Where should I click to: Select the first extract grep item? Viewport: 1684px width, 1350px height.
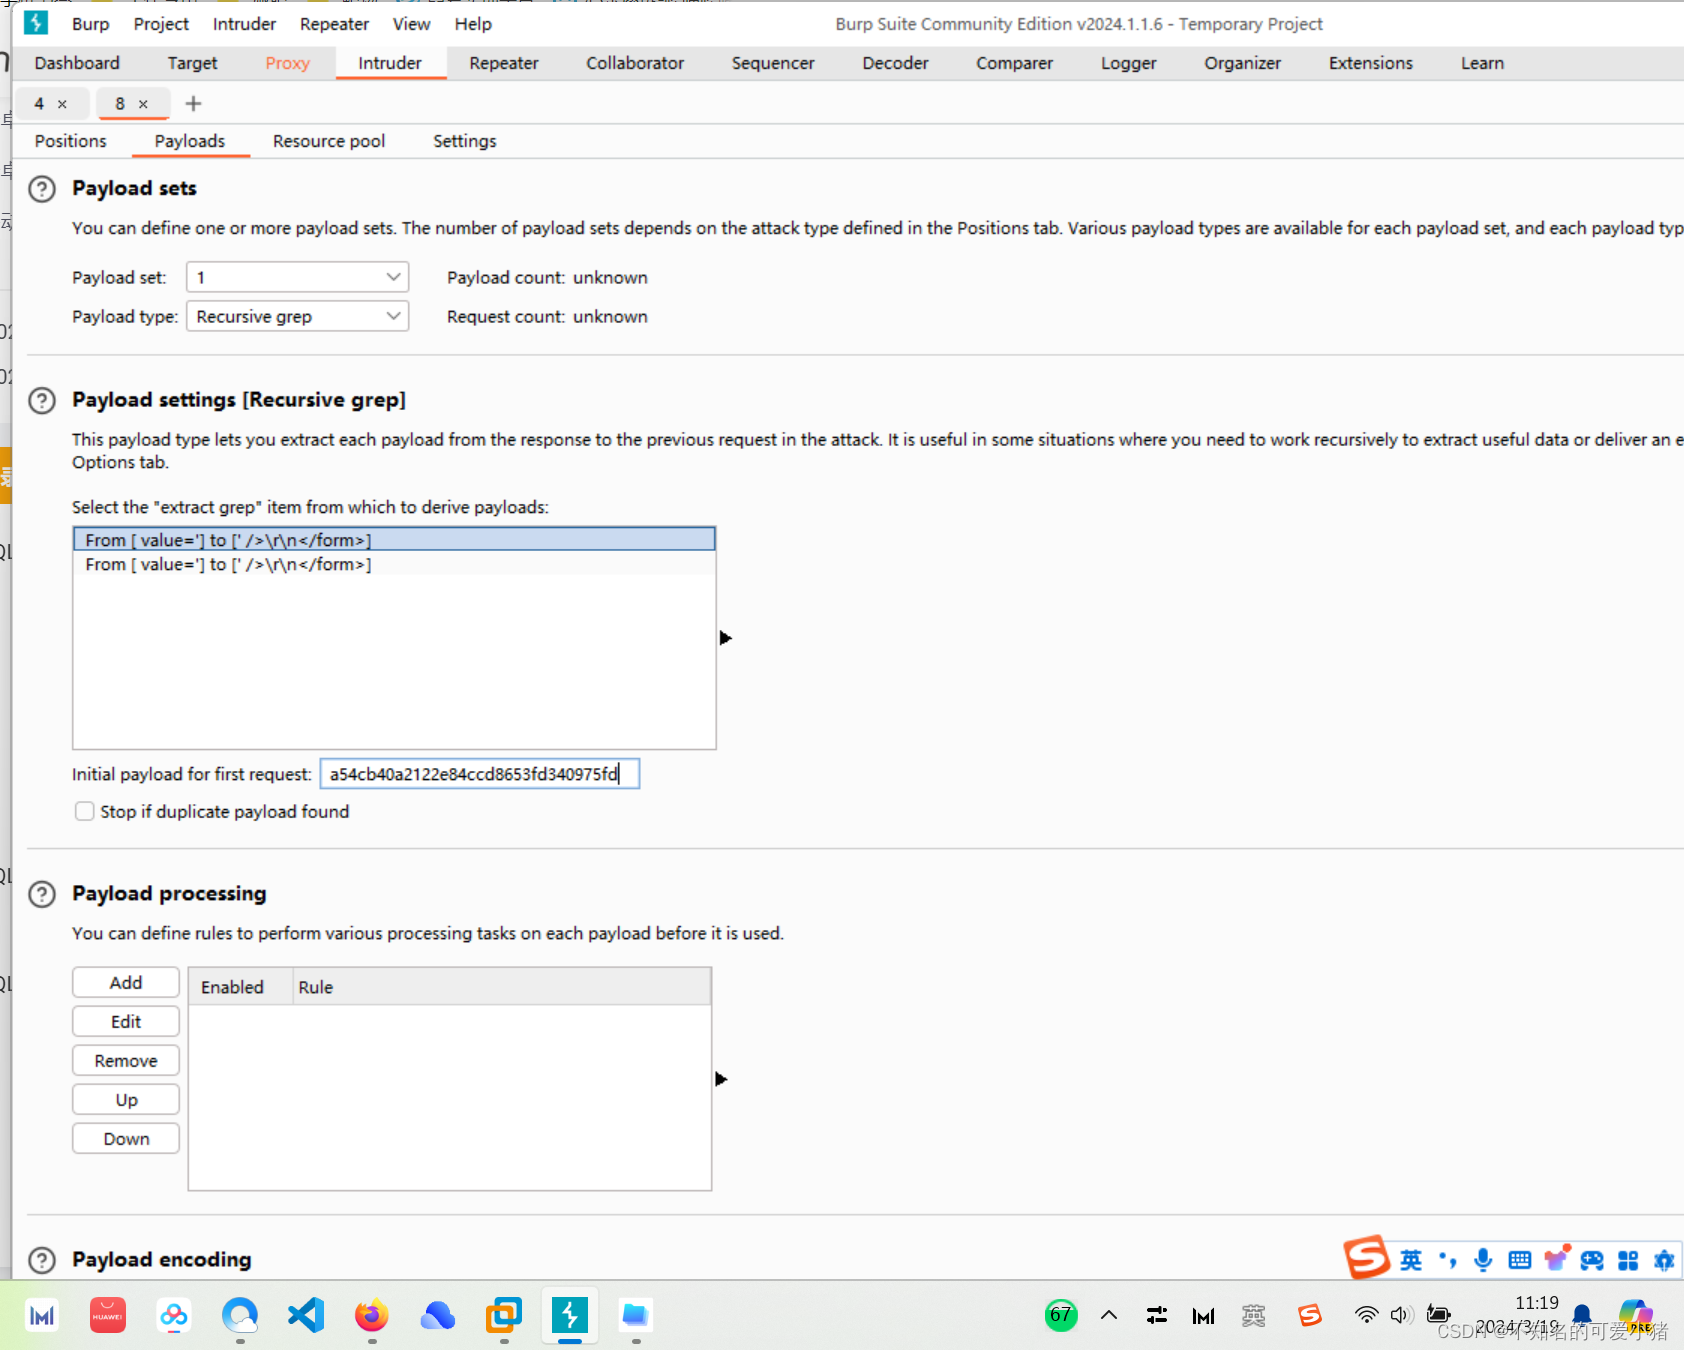click(x=394, y=540)
